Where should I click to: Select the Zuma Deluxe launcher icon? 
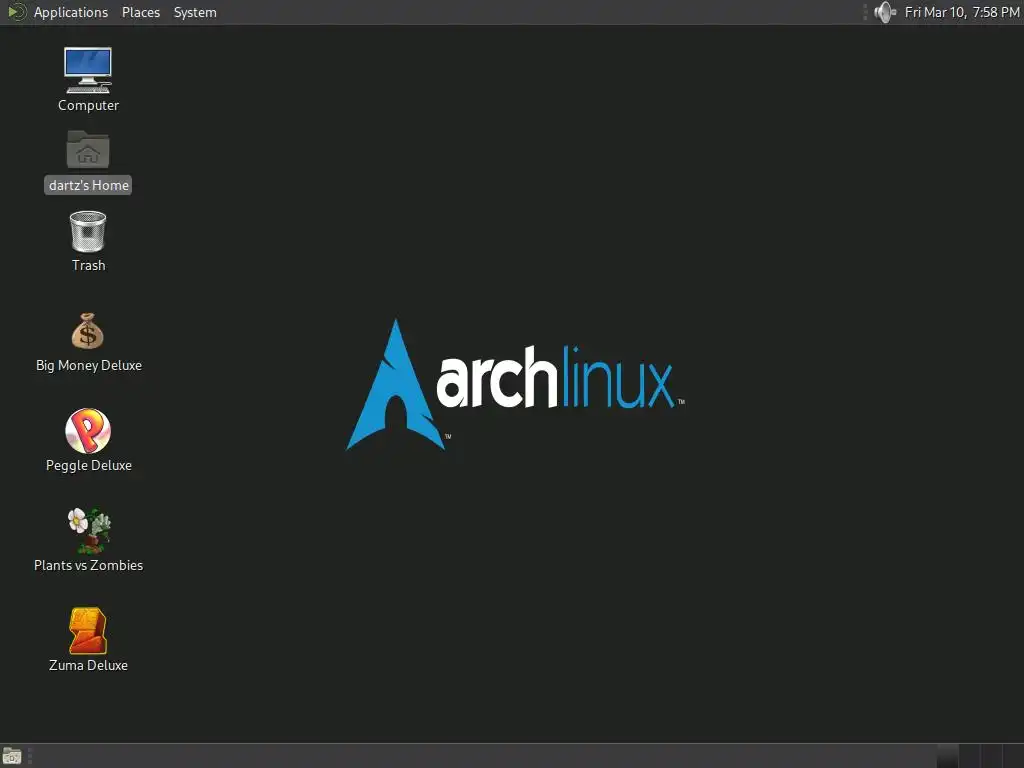click(88, 631)
